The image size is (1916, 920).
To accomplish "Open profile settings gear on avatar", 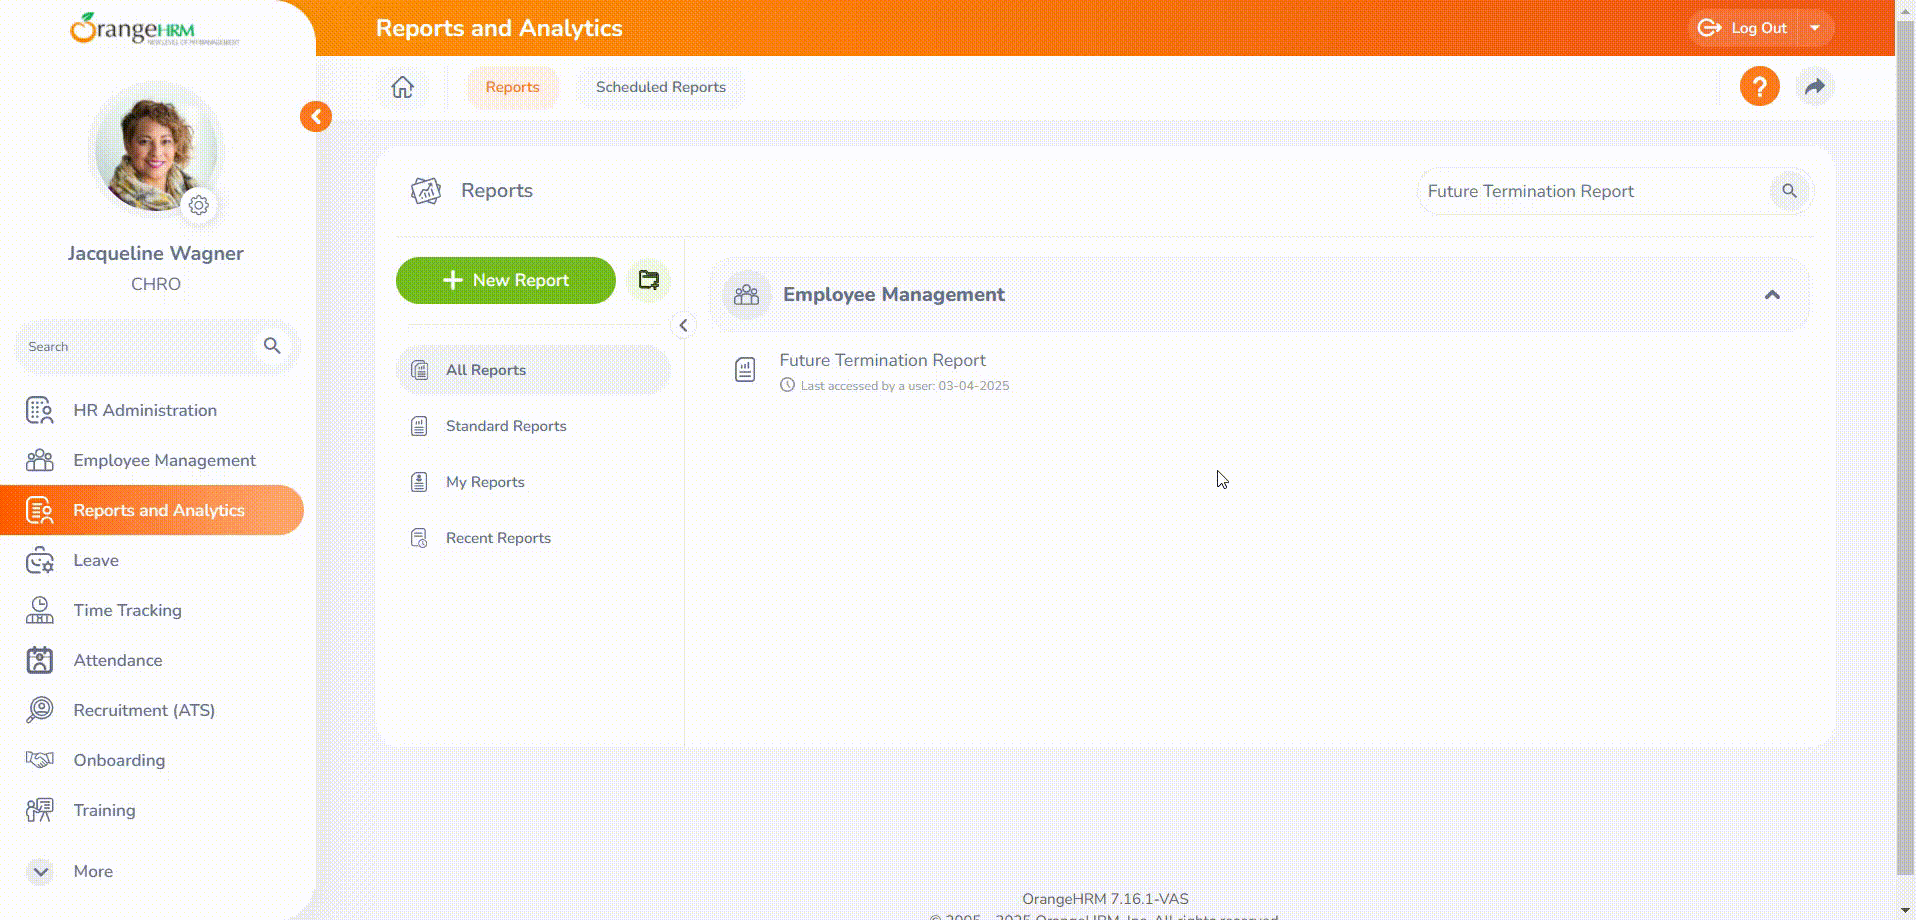I will pos(199,205).
